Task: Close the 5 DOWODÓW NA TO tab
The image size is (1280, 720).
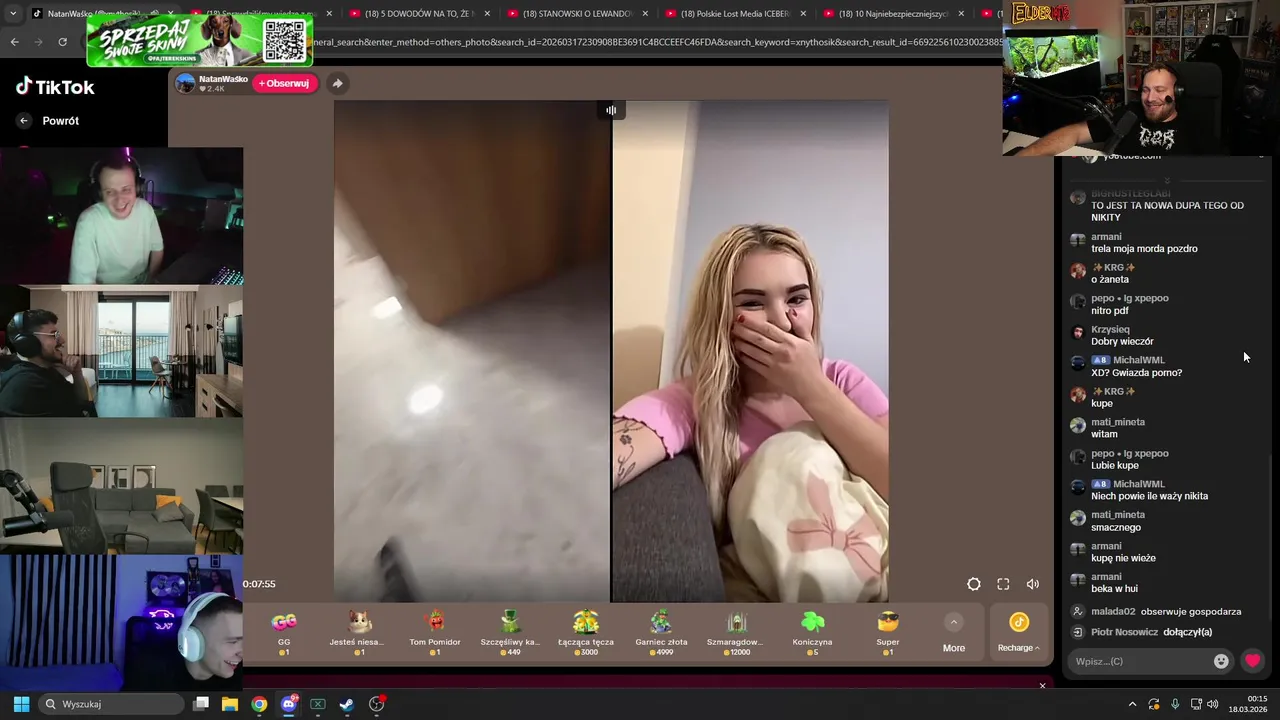Action: [487, 13]
